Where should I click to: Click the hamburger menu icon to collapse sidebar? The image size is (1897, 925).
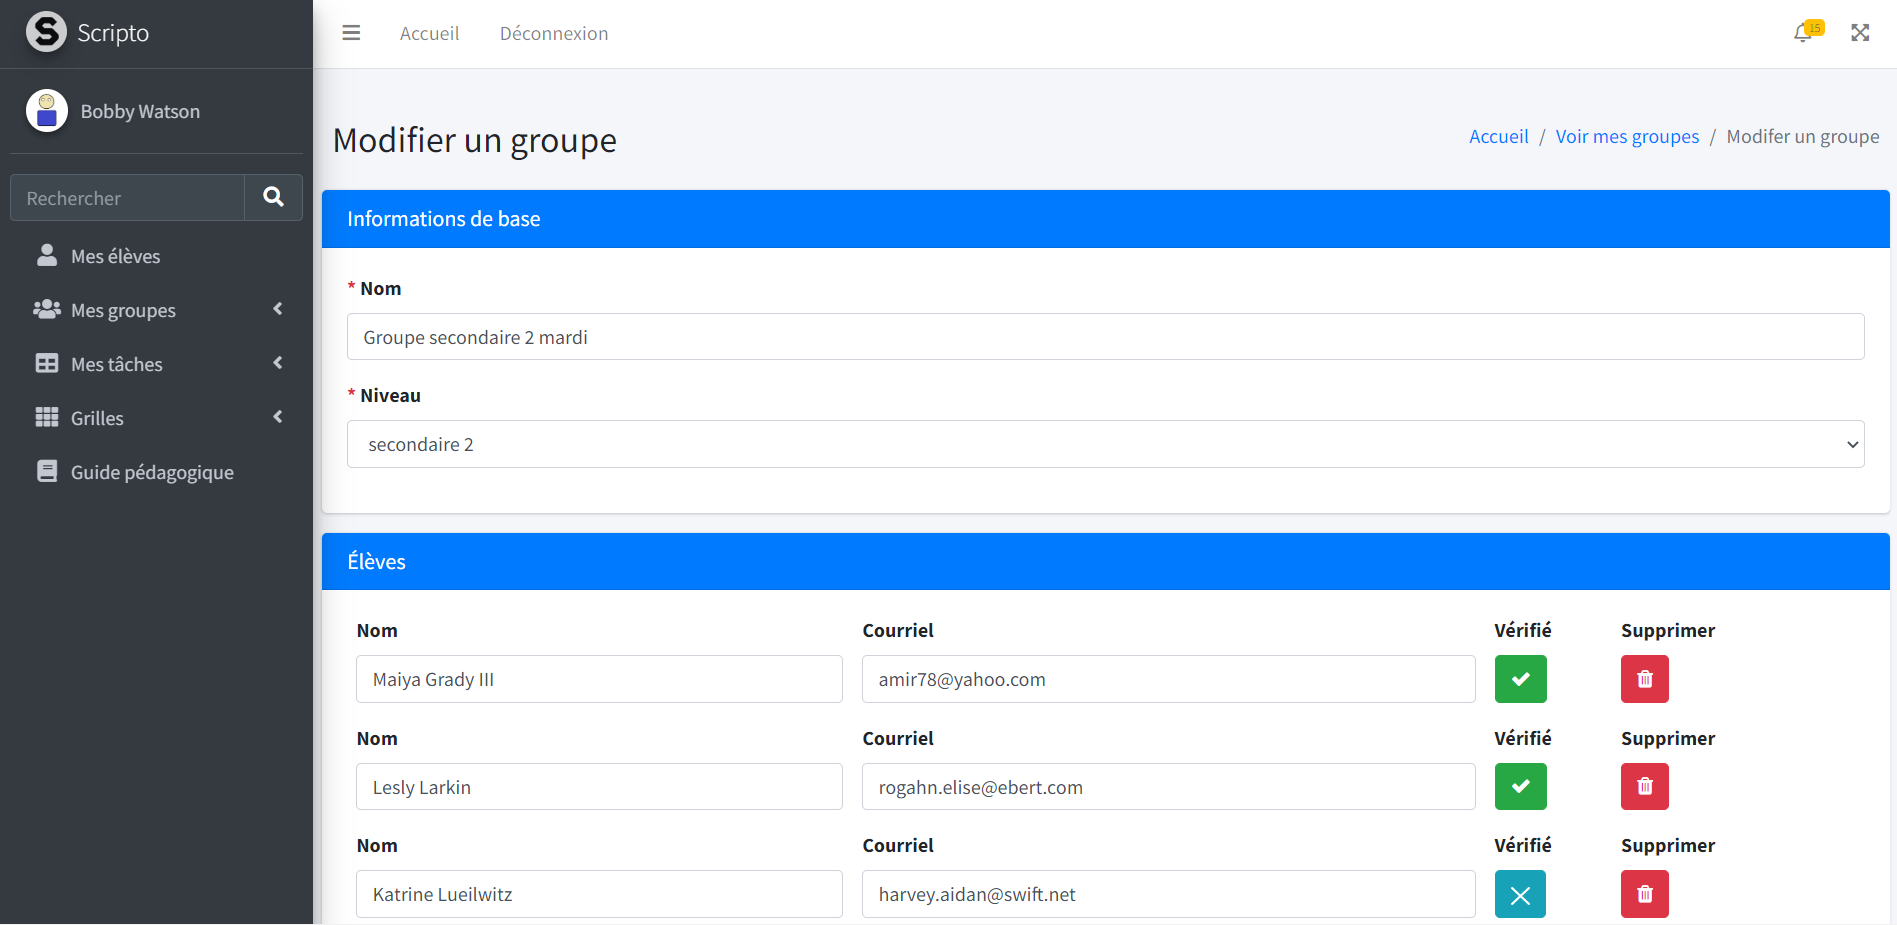pos(351,33)
